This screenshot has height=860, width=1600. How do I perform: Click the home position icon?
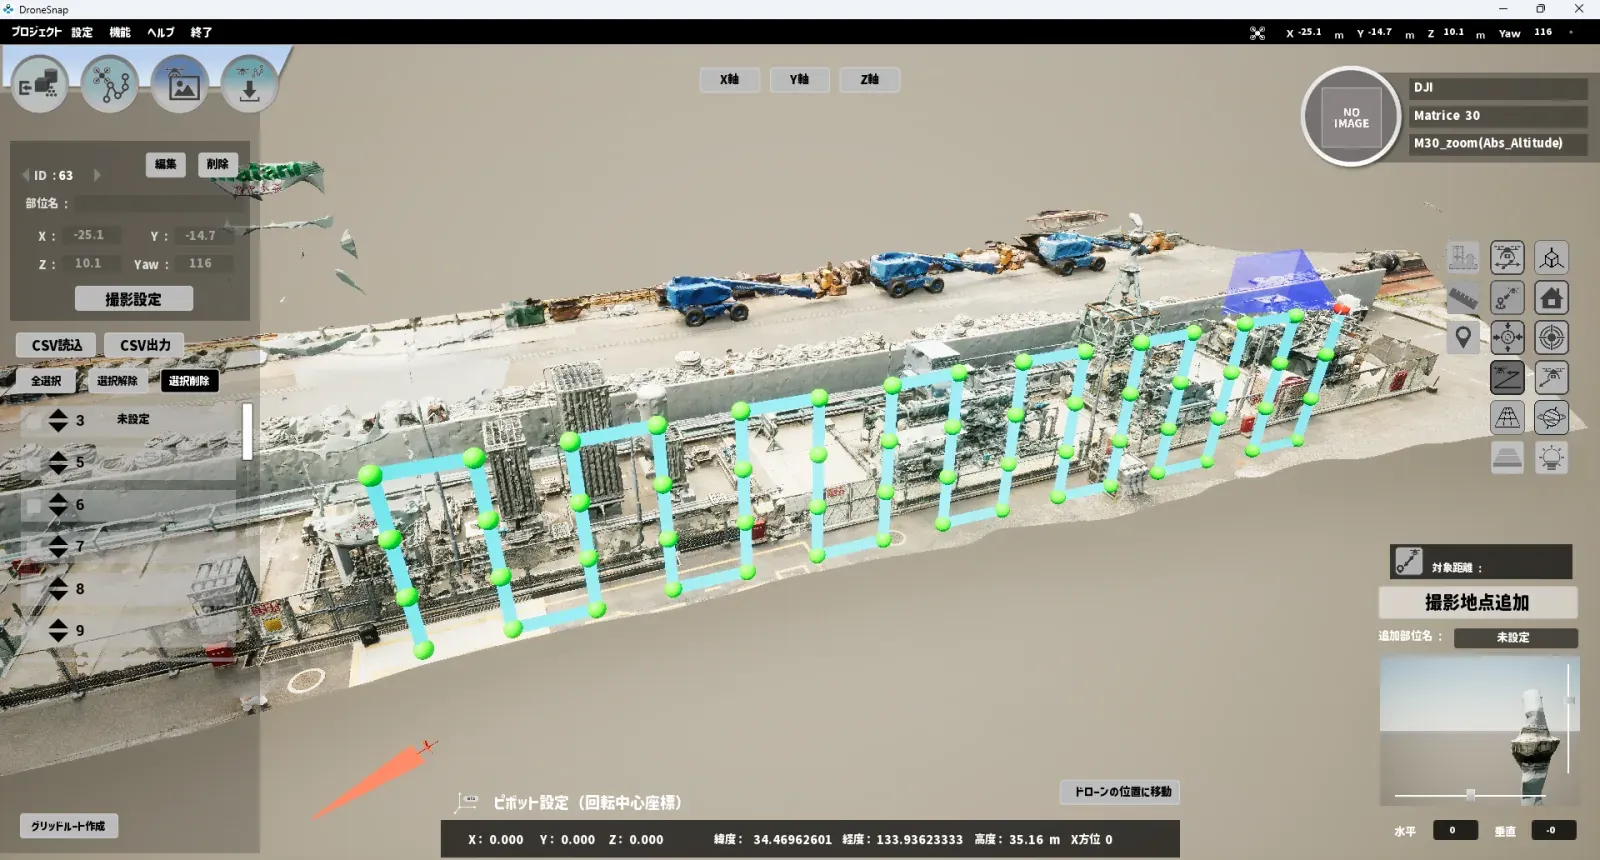pos(1551,298)
